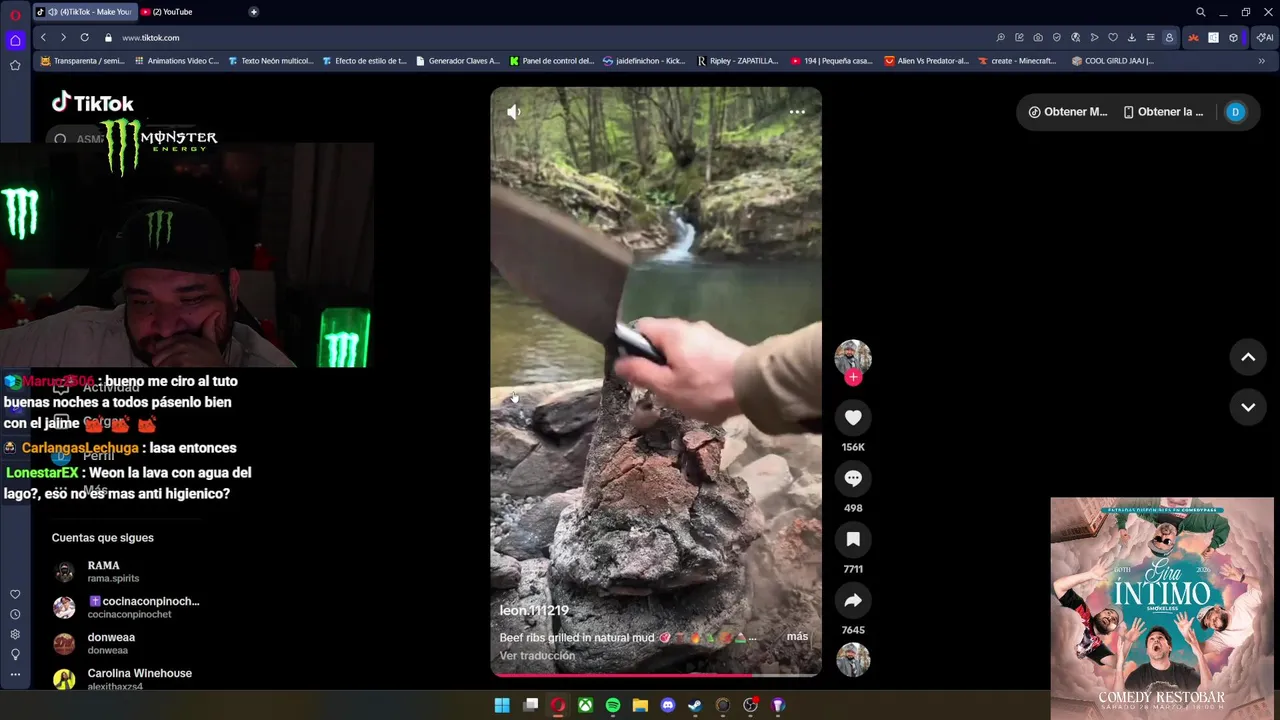Open 'Transparenta / semi...' bookmark
The height and width of the screenshot is (720, 1280).
point(82,61)
